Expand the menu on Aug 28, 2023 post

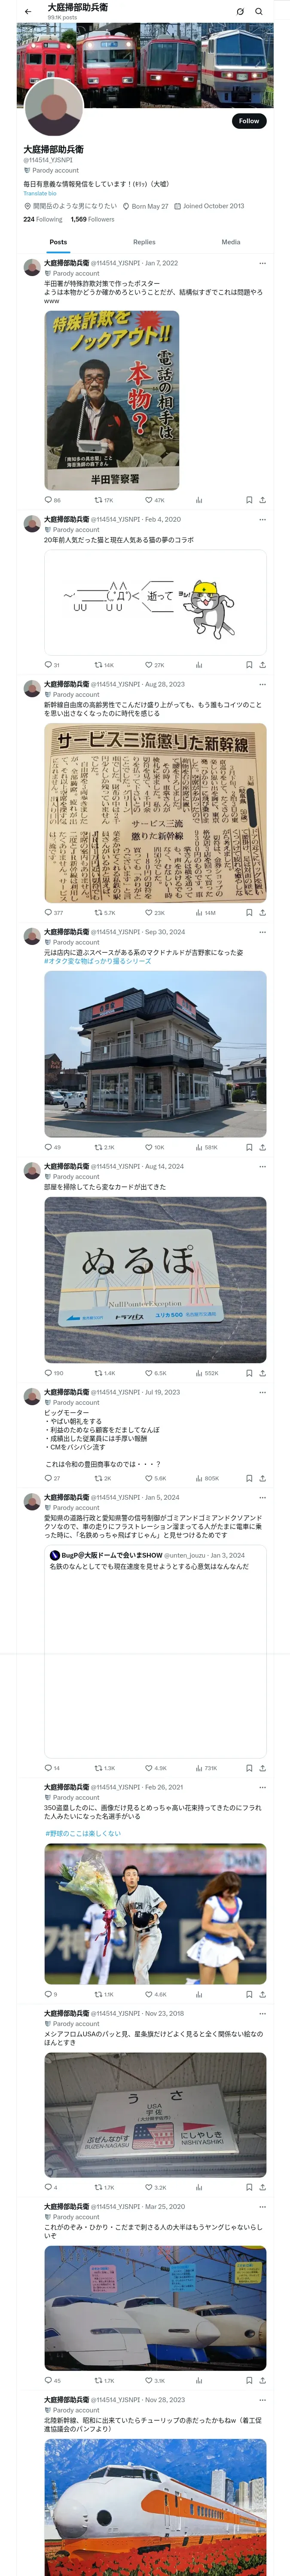[263, 684]
